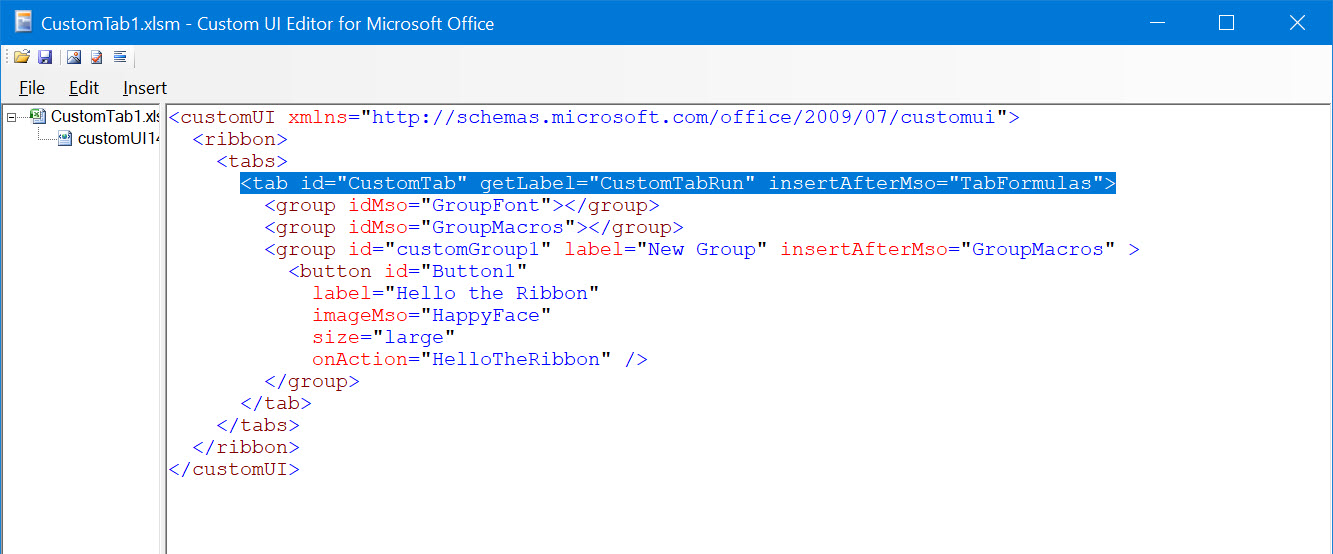Click the Insert Icons picture button
The image size is (1333, 554).
74,57
